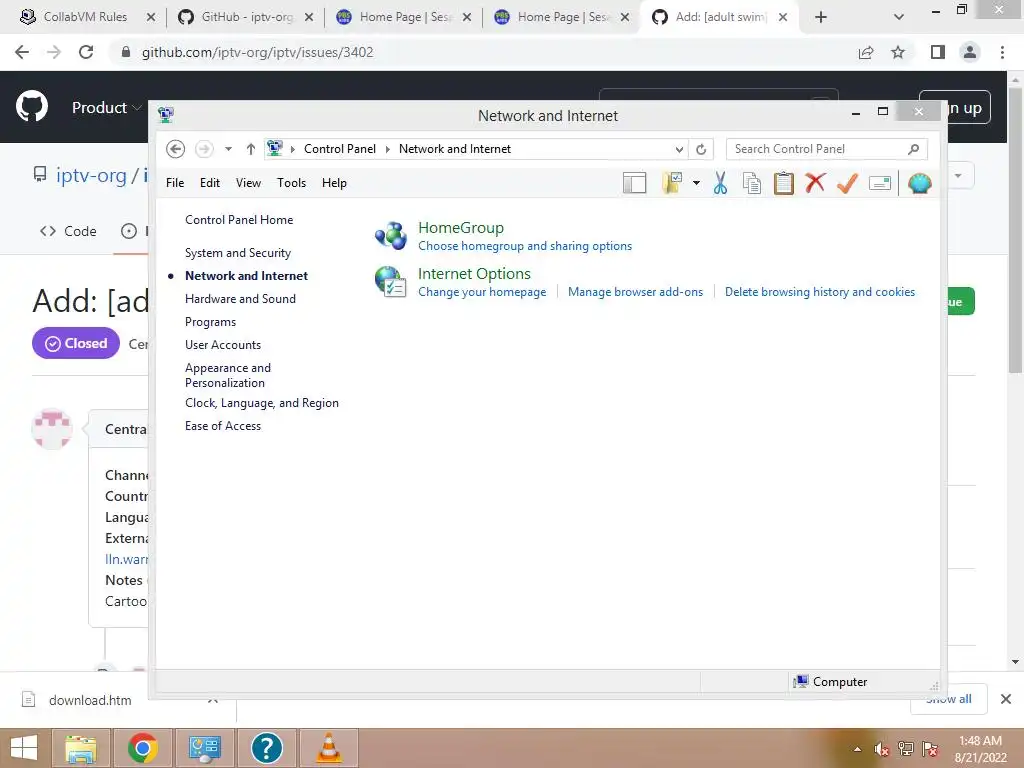Open the Move-to icon dropdown arrow
This screenshot has width=1024, height=768.
click(696, 184)
